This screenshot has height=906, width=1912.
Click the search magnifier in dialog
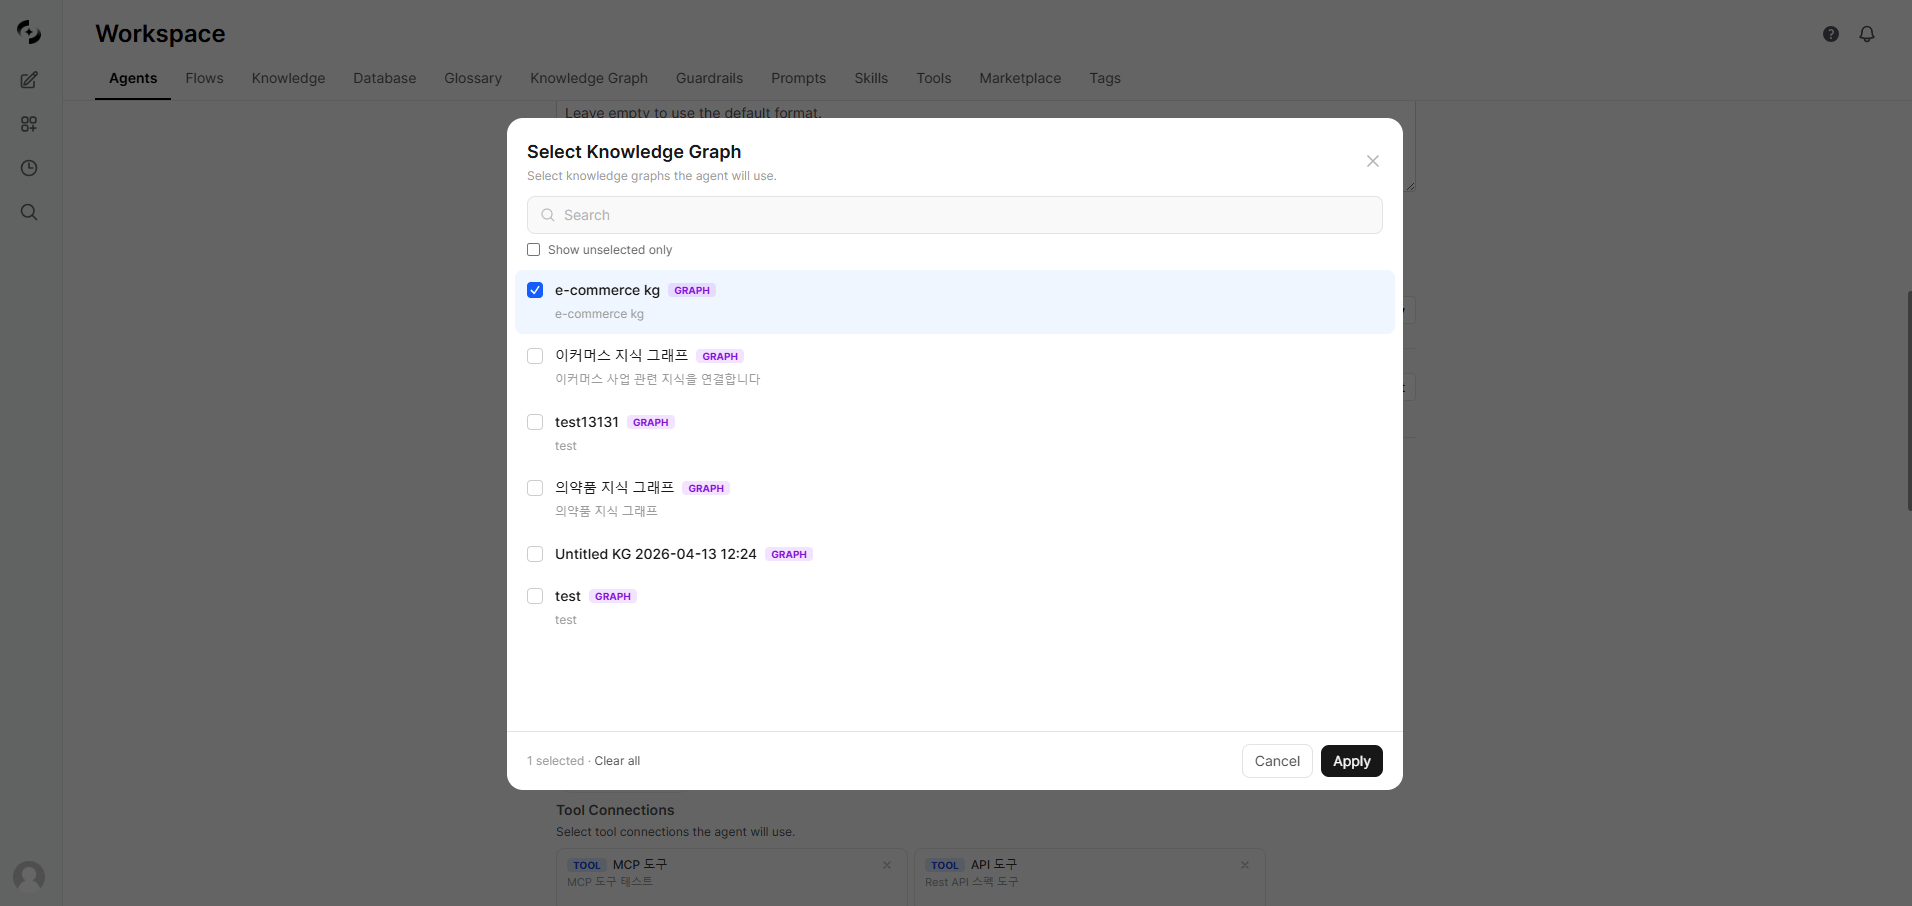[x=548, y=215]
